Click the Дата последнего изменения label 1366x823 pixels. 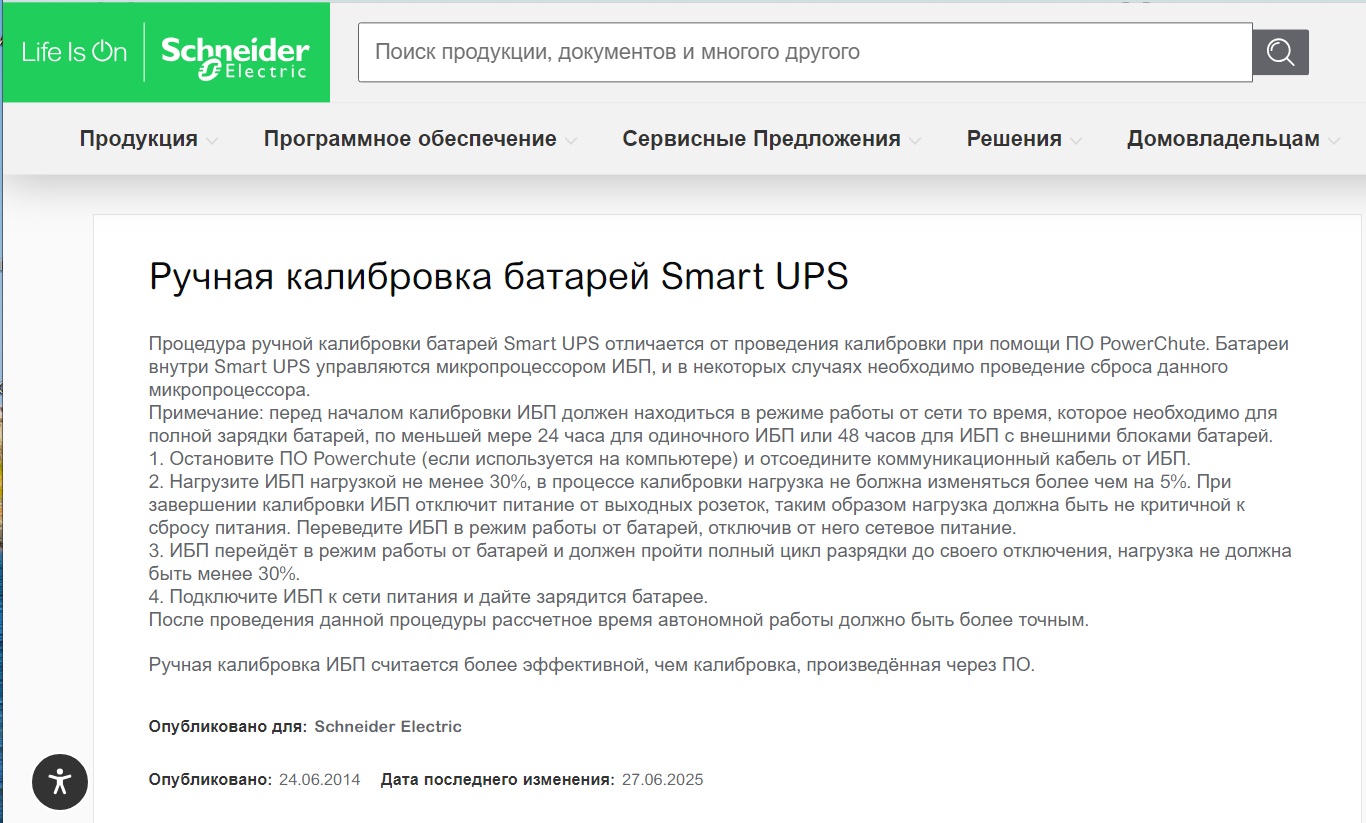pyautogui.click(x=497, y=779)
